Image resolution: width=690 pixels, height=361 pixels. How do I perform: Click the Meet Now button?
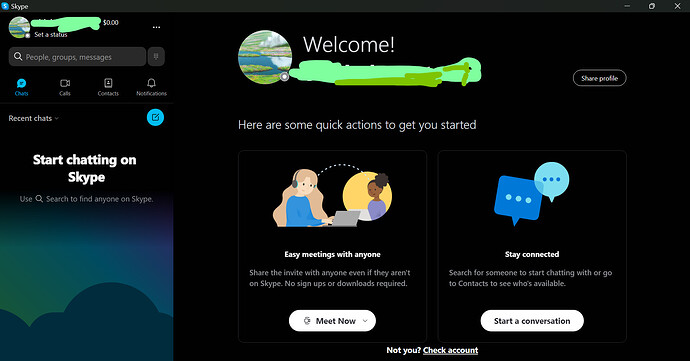(x=332, y=321)
